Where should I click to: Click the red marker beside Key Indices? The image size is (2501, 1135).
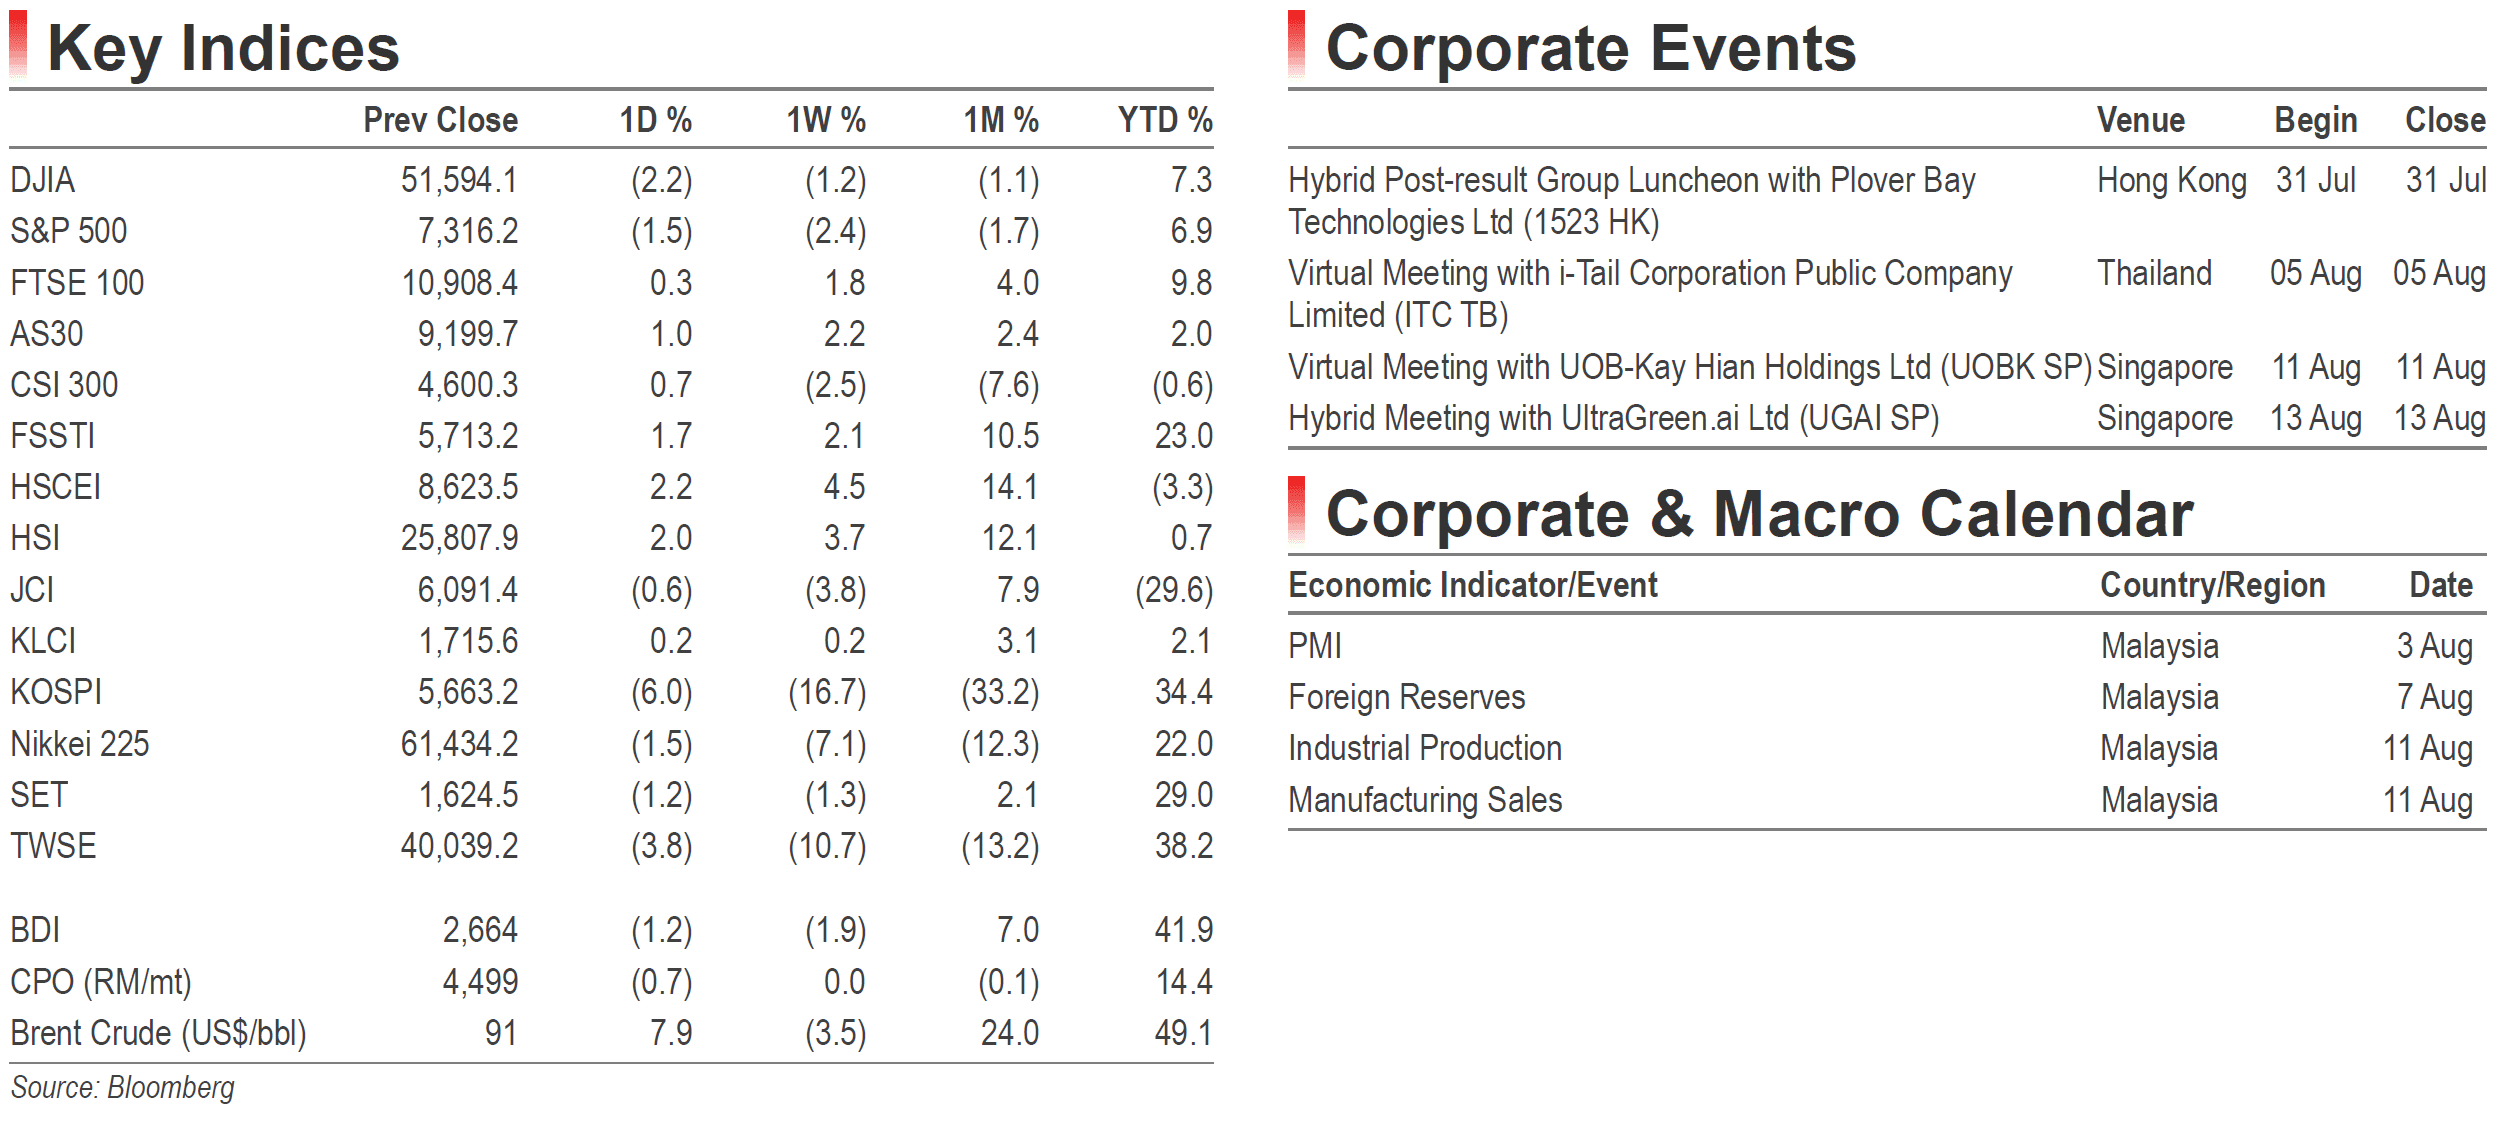(x=18, y=44)
